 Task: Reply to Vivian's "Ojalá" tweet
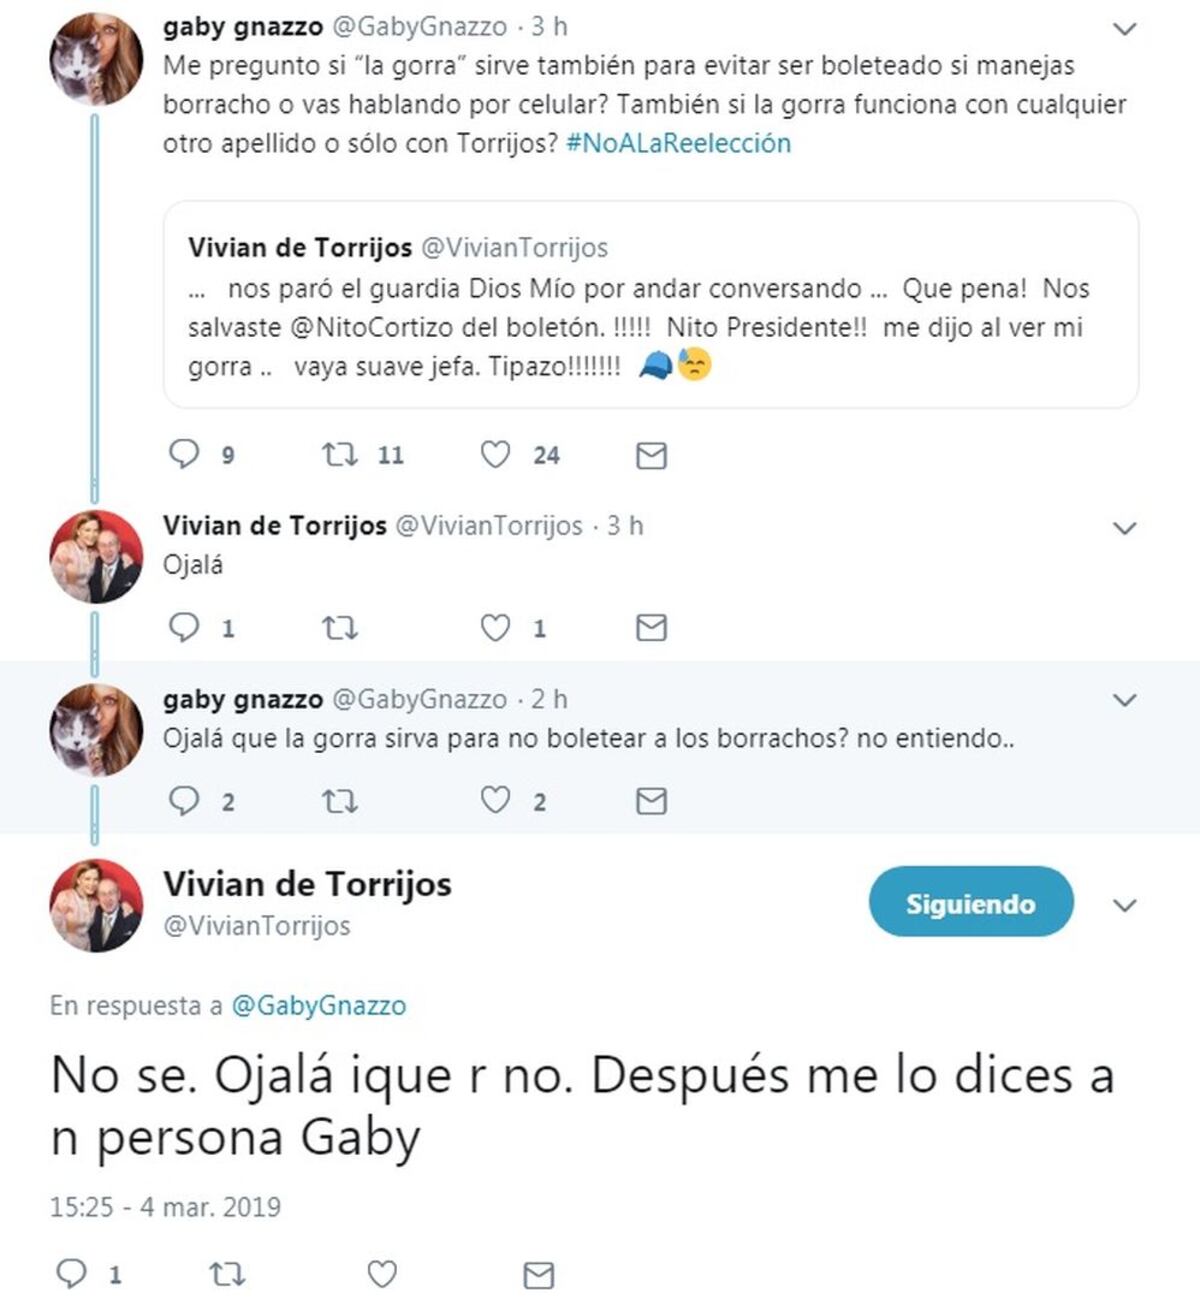185,628
